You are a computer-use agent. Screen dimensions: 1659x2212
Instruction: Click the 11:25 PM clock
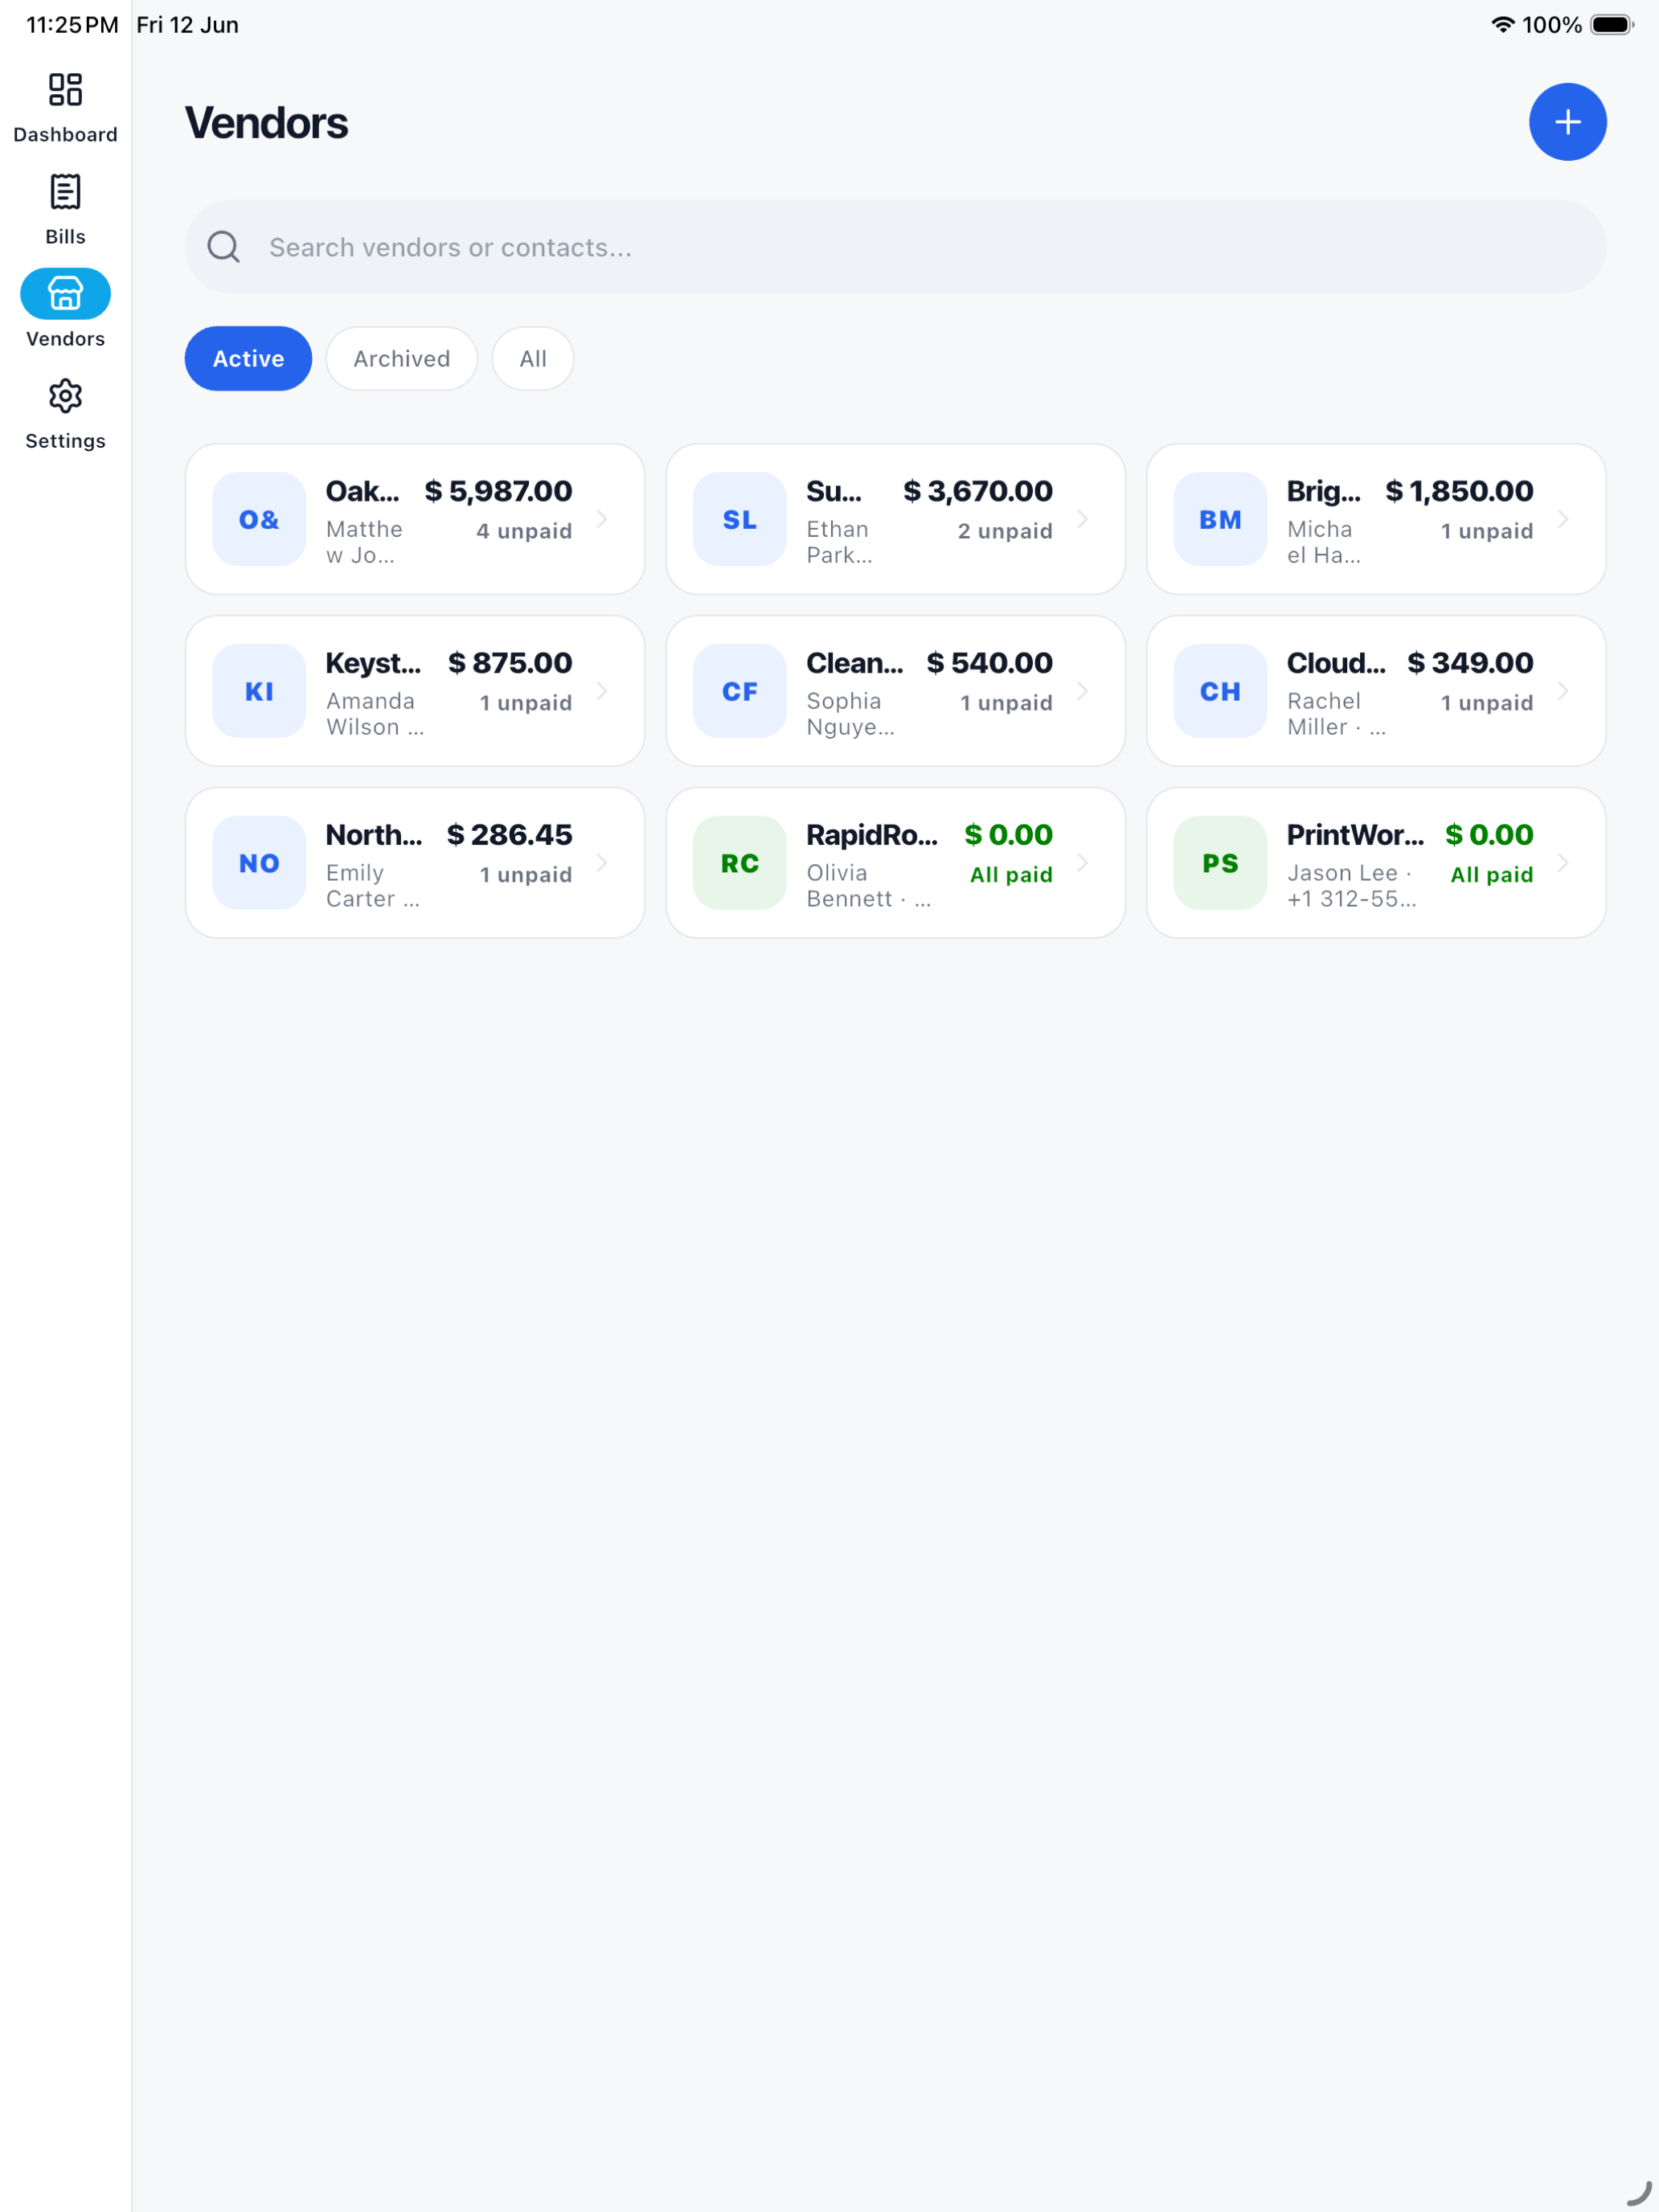click(72, 25)
